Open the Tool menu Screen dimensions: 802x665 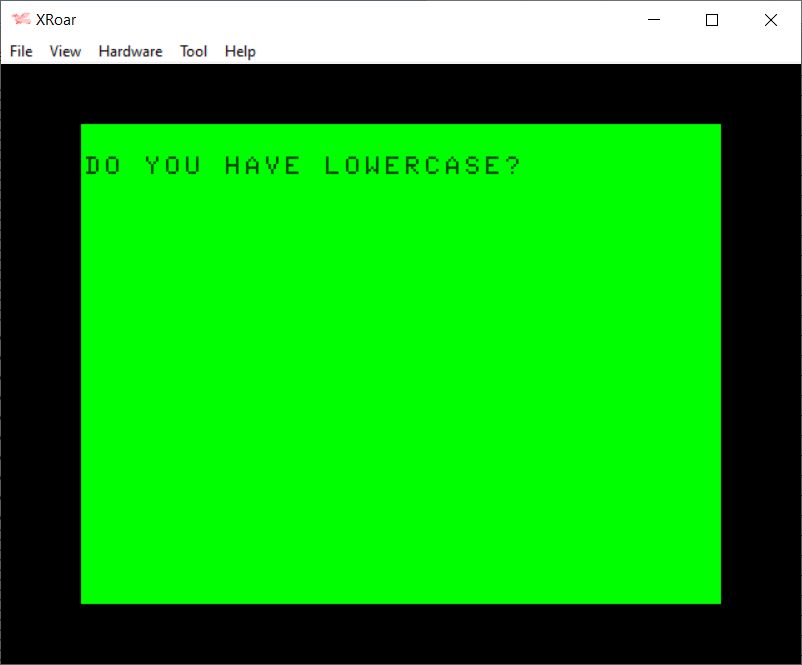pos(193,51)
